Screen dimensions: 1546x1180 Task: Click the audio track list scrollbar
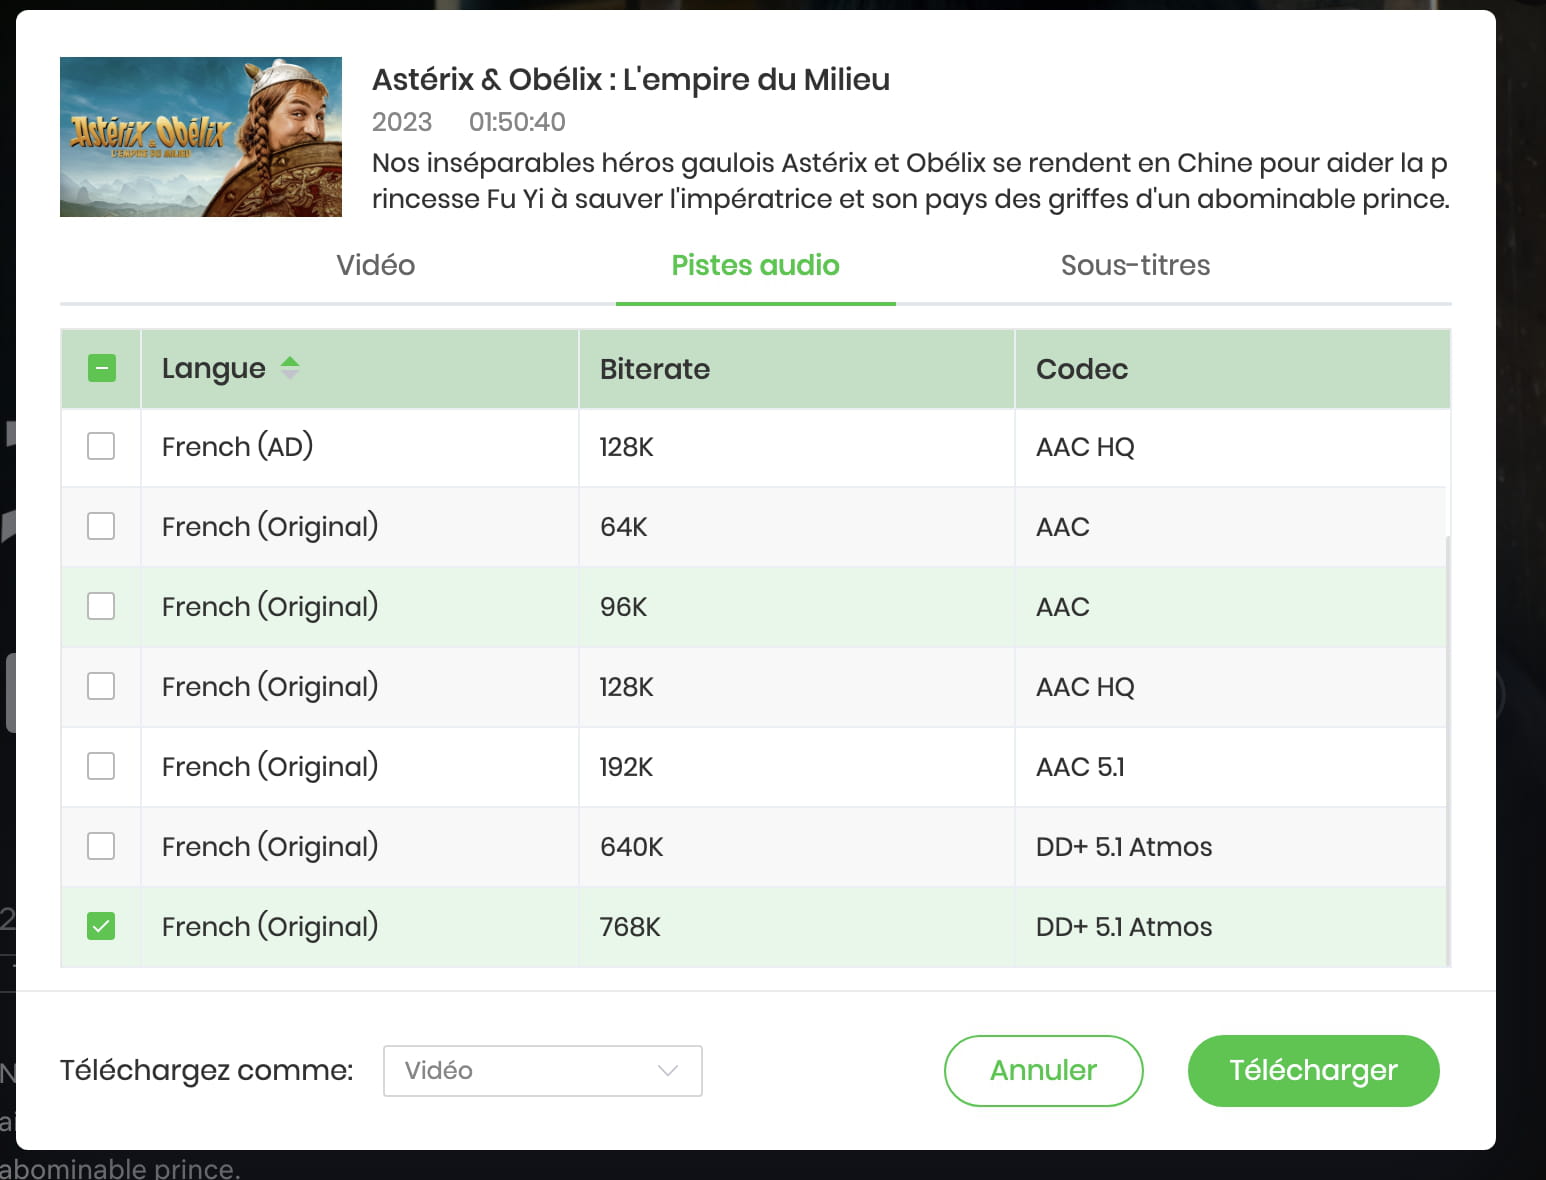coord(1448,750)
